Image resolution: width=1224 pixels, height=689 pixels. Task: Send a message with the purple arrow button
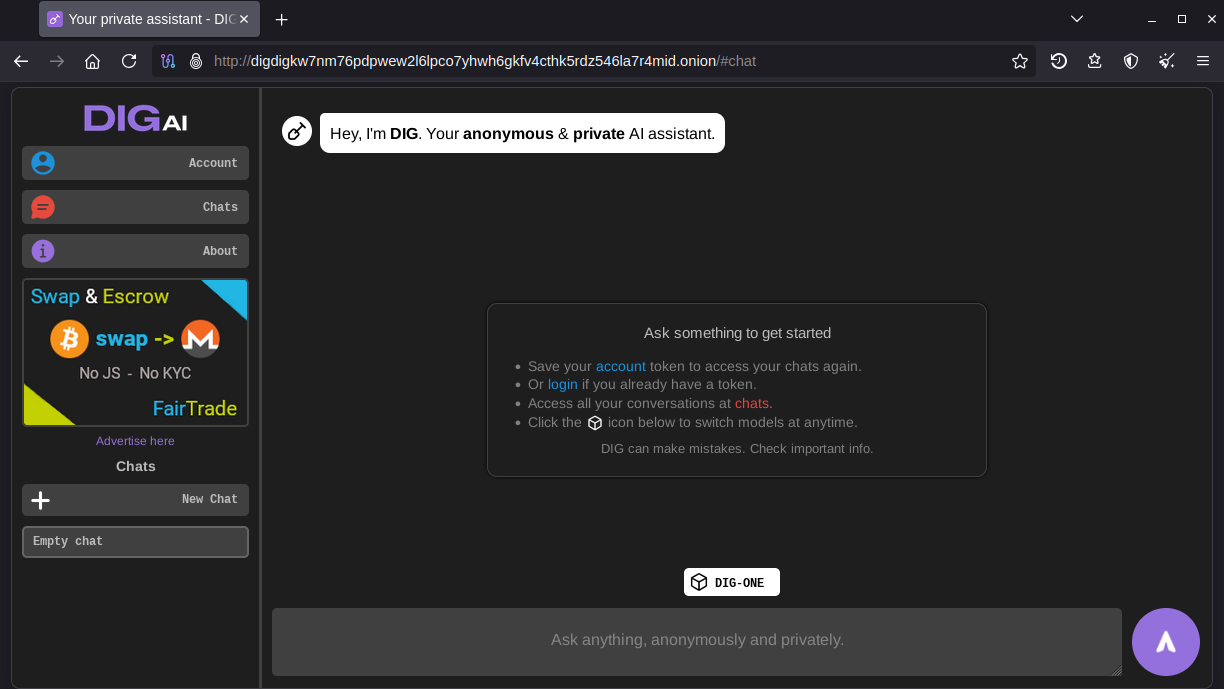[x=1165, y=641]
